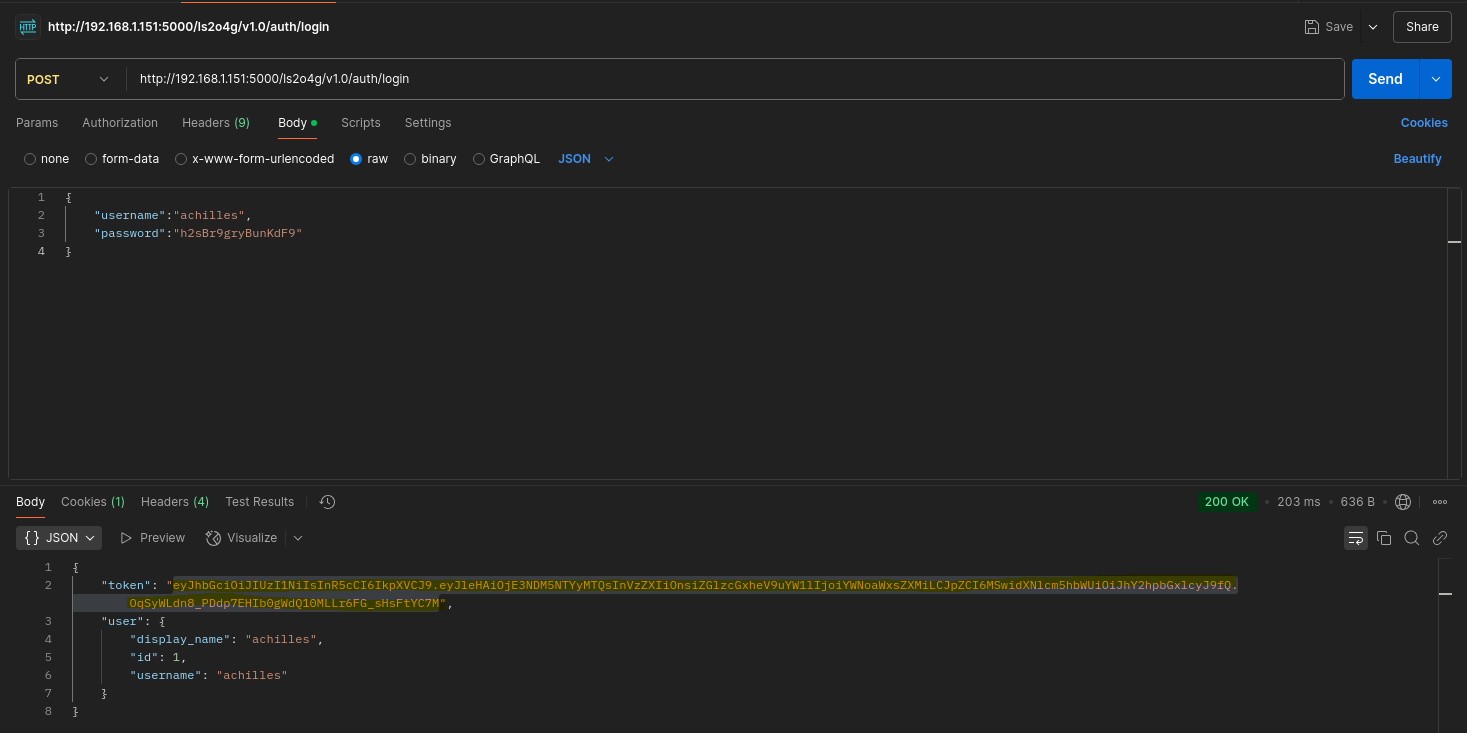The image size is (1467, 733).
Task: Copy the response body using the copy icon
Action: click(1384, 538)
